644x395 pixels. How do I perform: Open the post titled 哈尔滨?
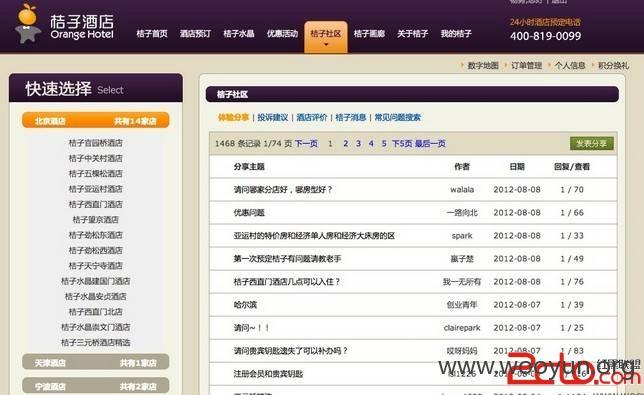[245, 305]
